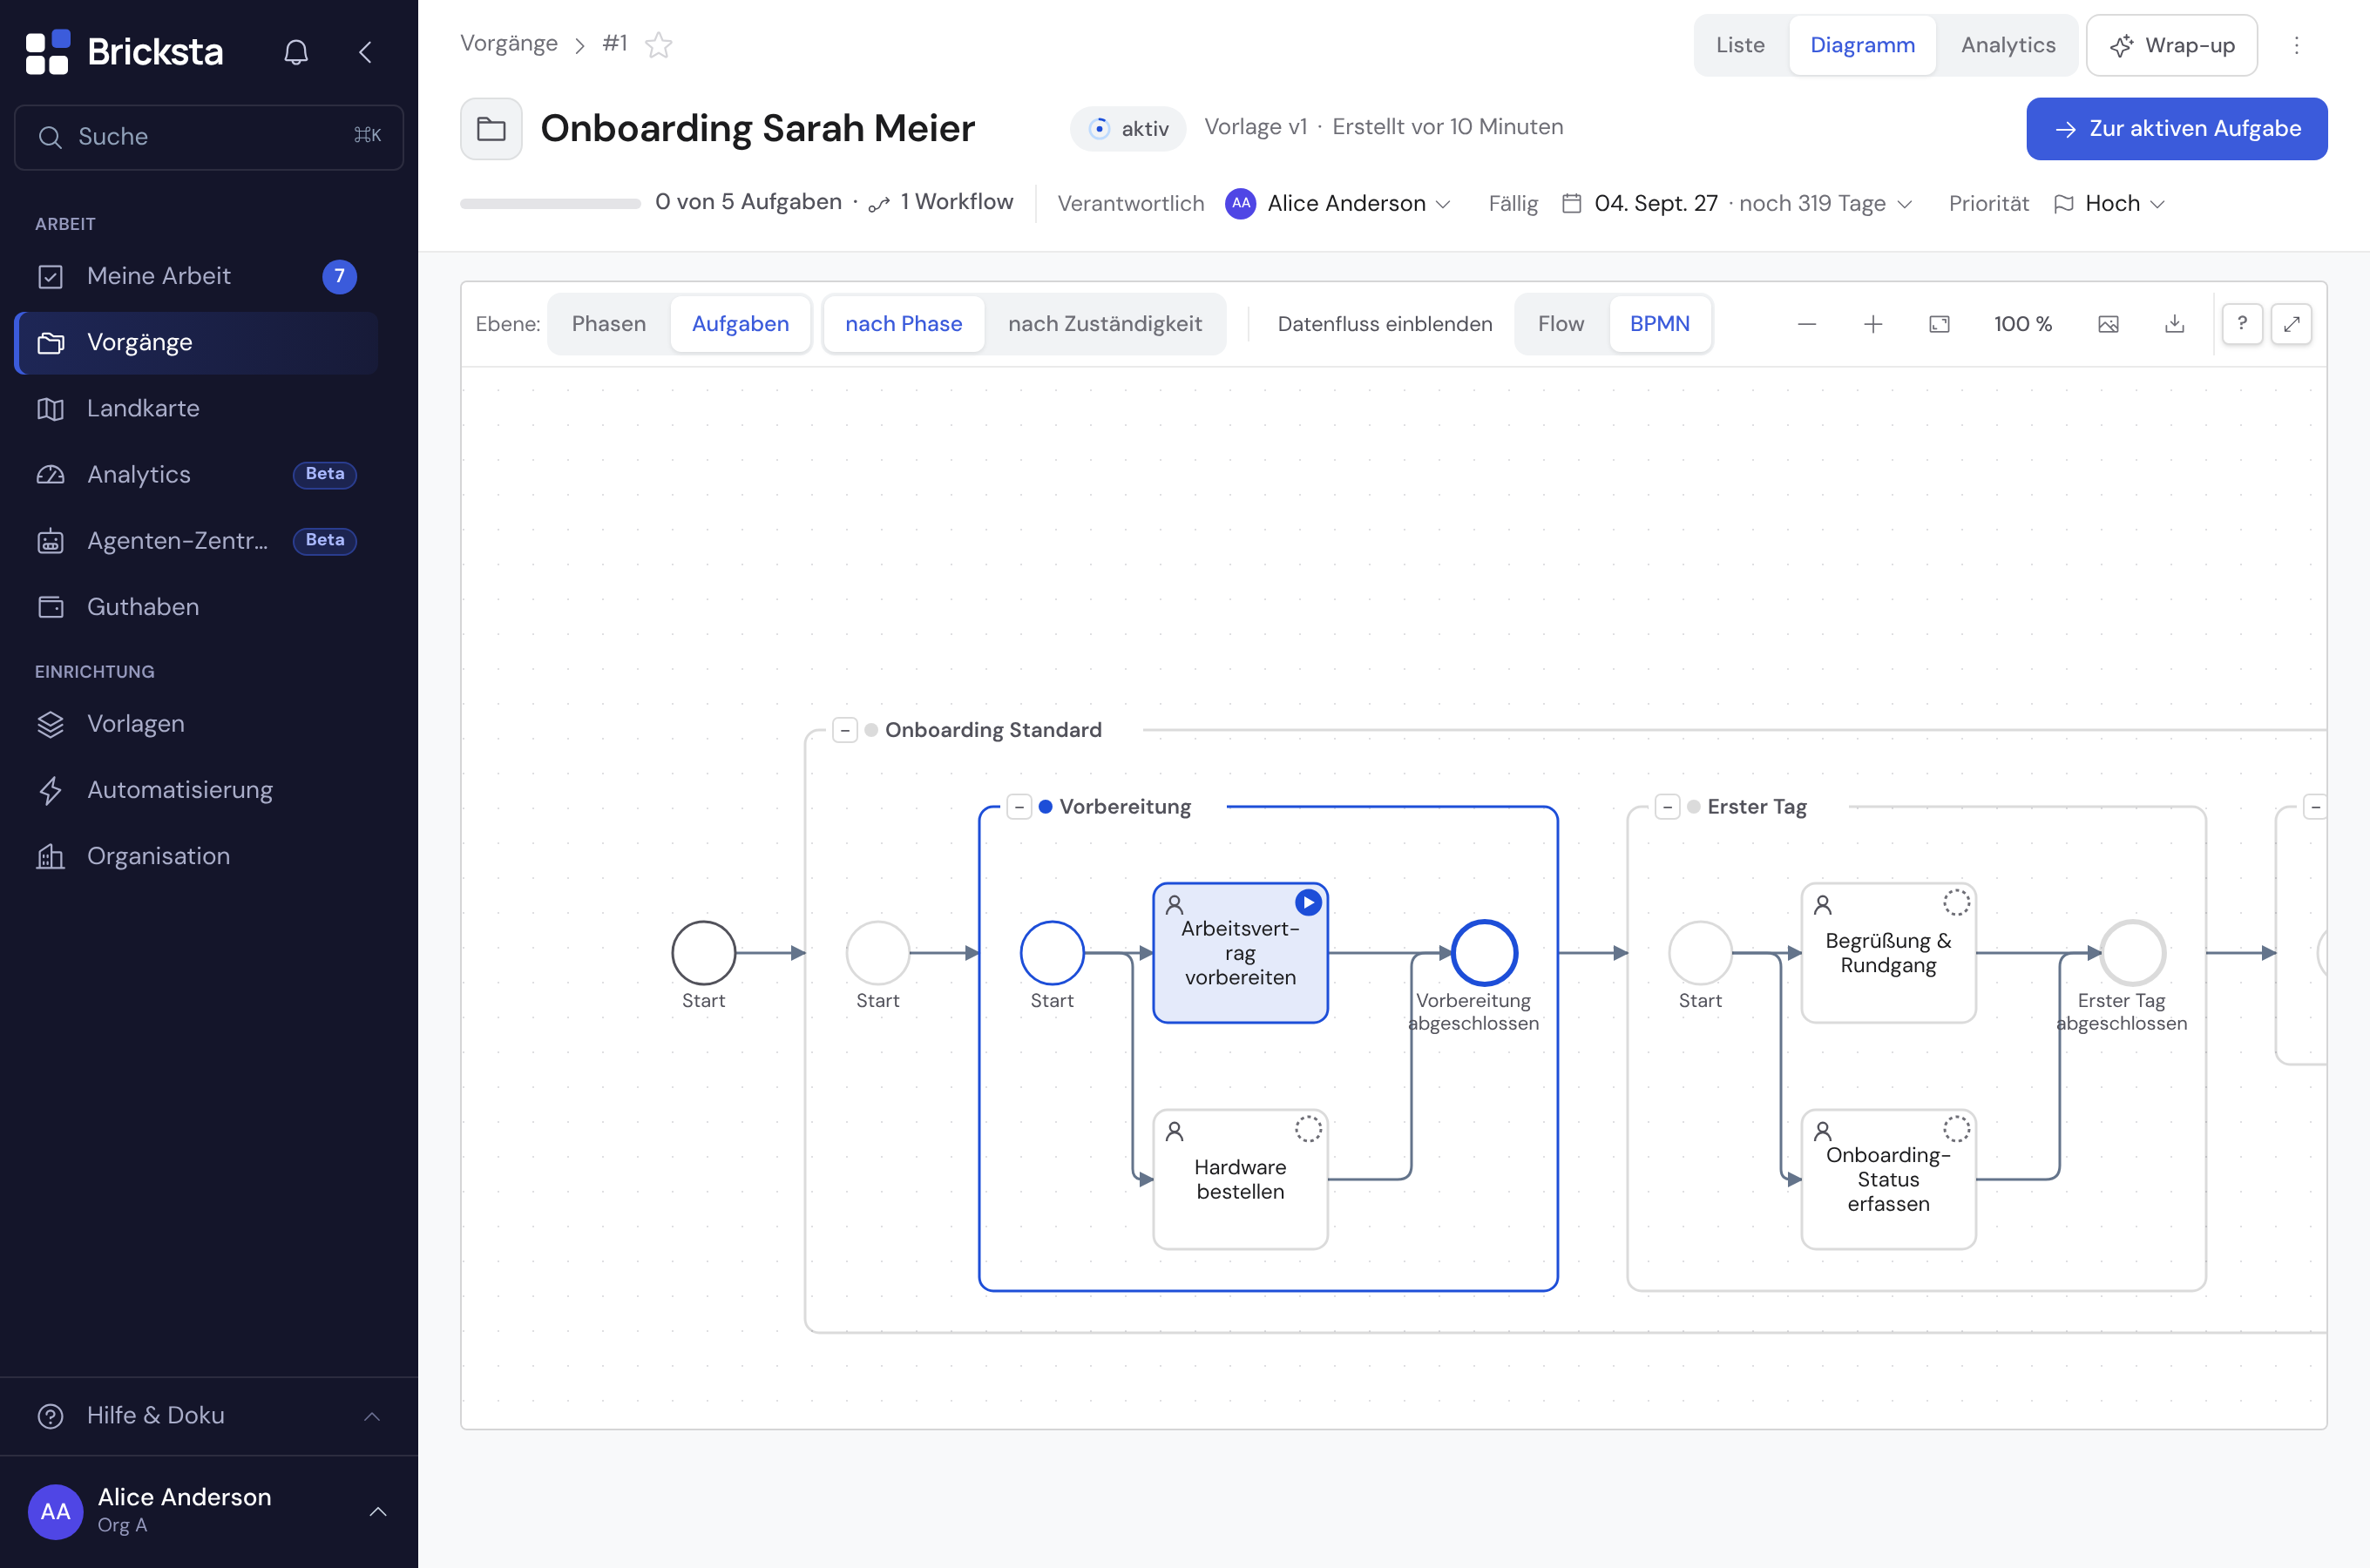Click the Wrap-up button
The width and height of the screenshot is (2370, 1568).
pyautogui.click(x=2171, y=45)
